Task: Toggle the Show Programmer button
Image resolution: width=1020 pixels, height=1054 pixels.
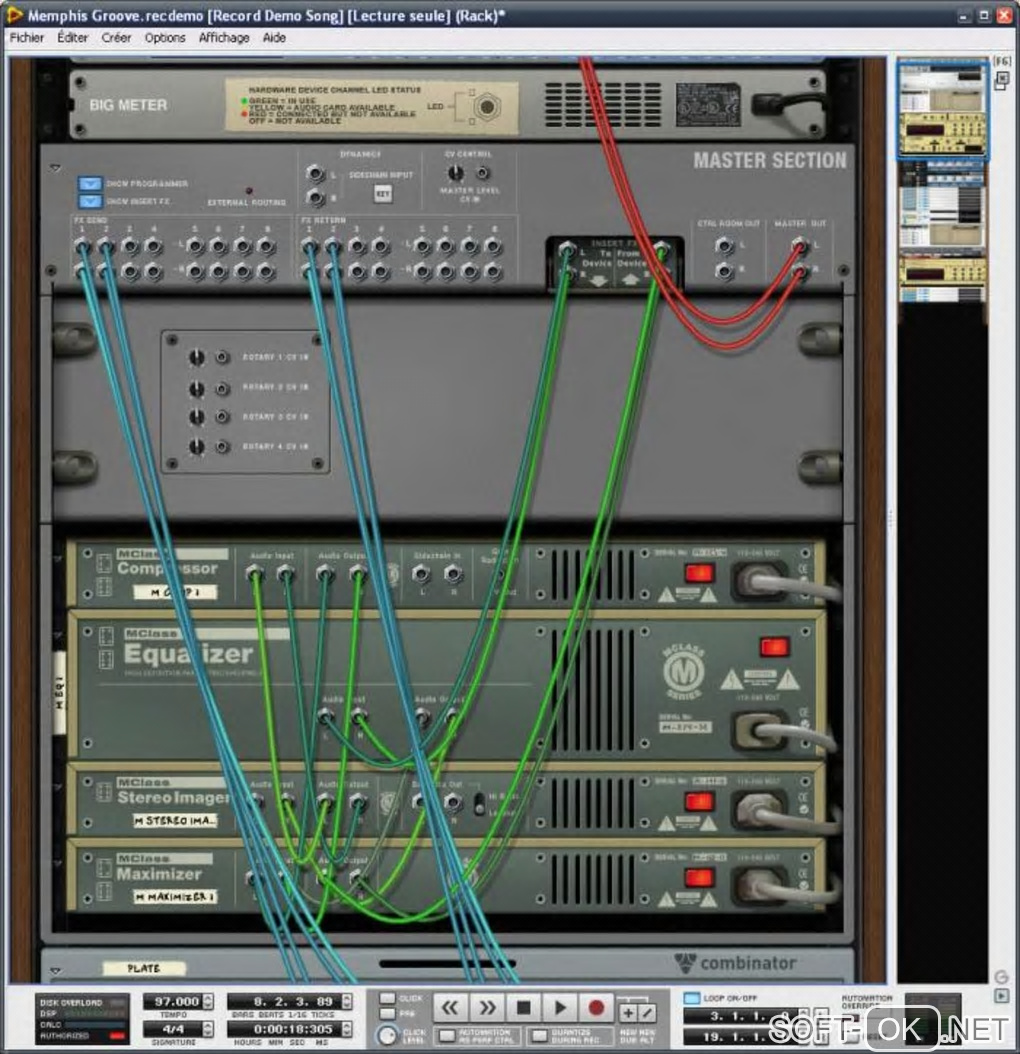Action: (x=89, y=184)
